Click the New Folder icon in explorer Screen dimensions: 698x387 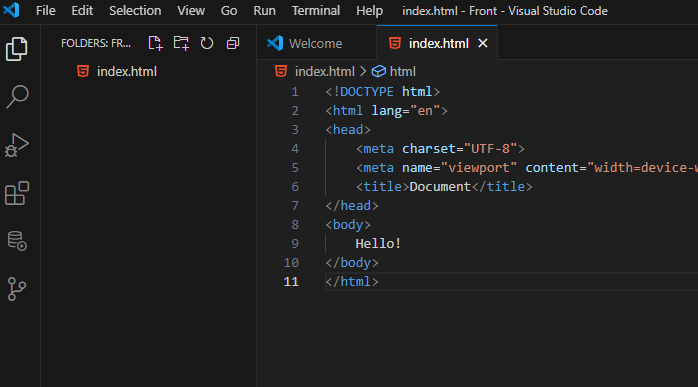(x=181, y=43)
